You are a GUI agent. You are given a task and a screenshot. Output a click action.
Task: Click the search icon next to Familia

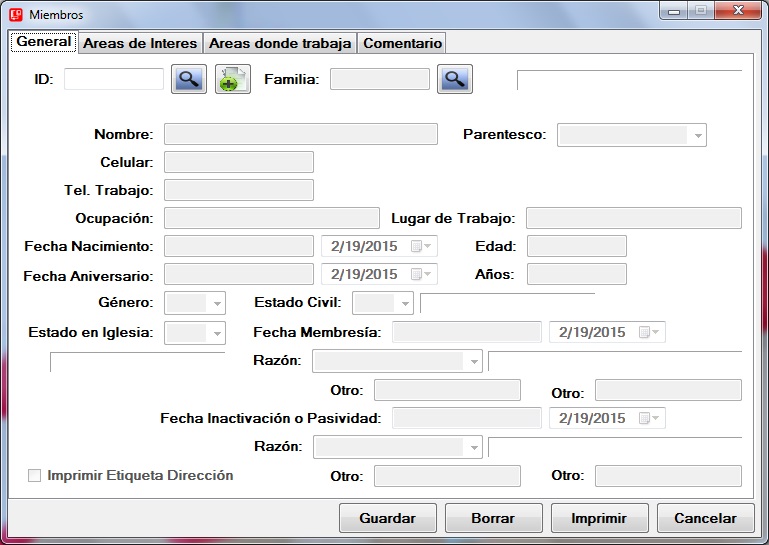[x=454, y=79]
